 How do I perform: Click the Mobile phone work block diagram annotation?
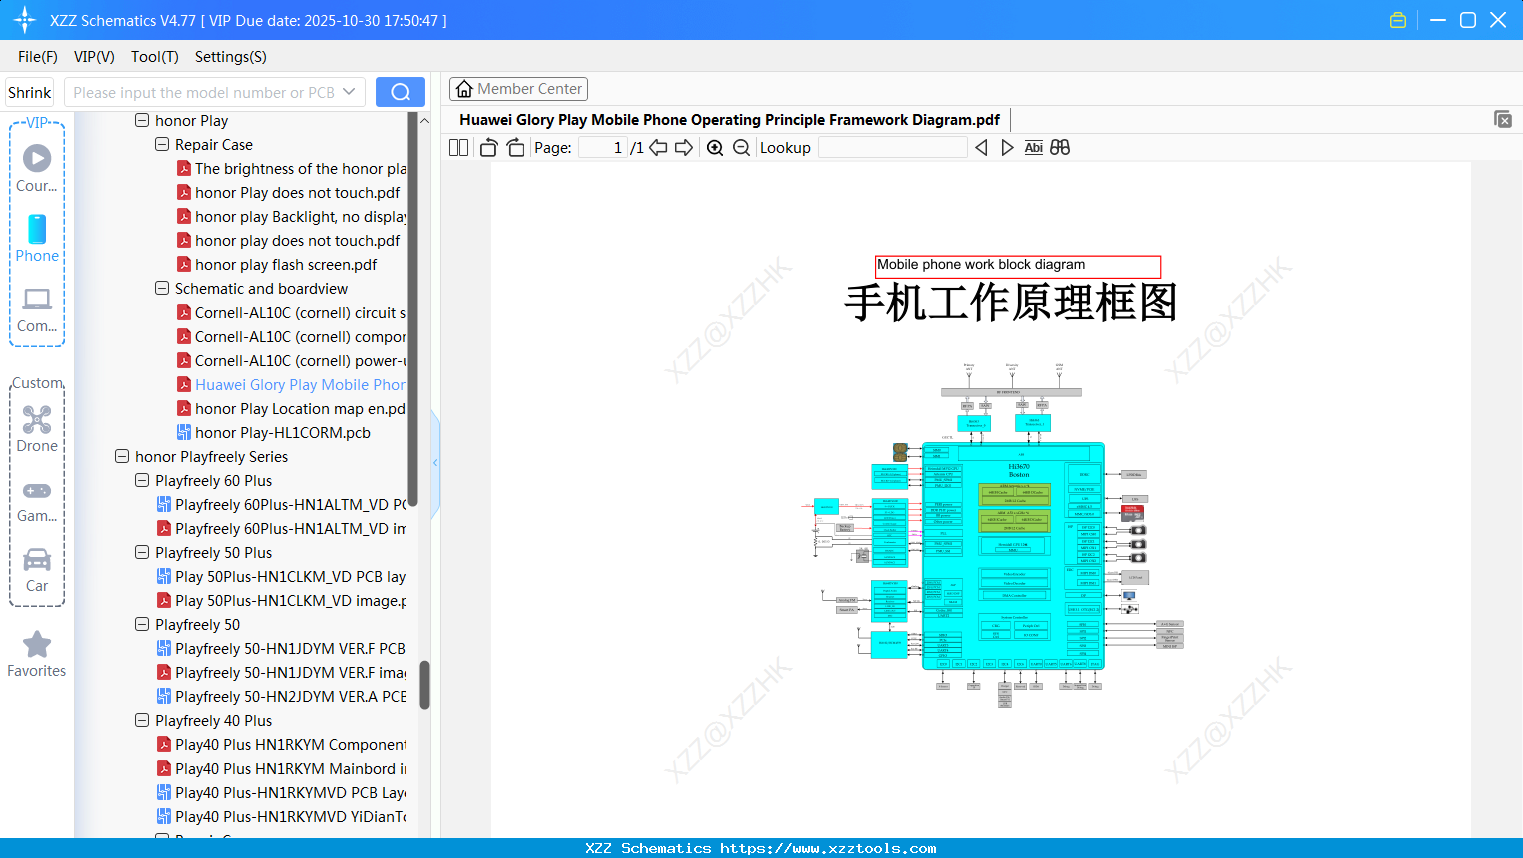(x=1018, y=266)
